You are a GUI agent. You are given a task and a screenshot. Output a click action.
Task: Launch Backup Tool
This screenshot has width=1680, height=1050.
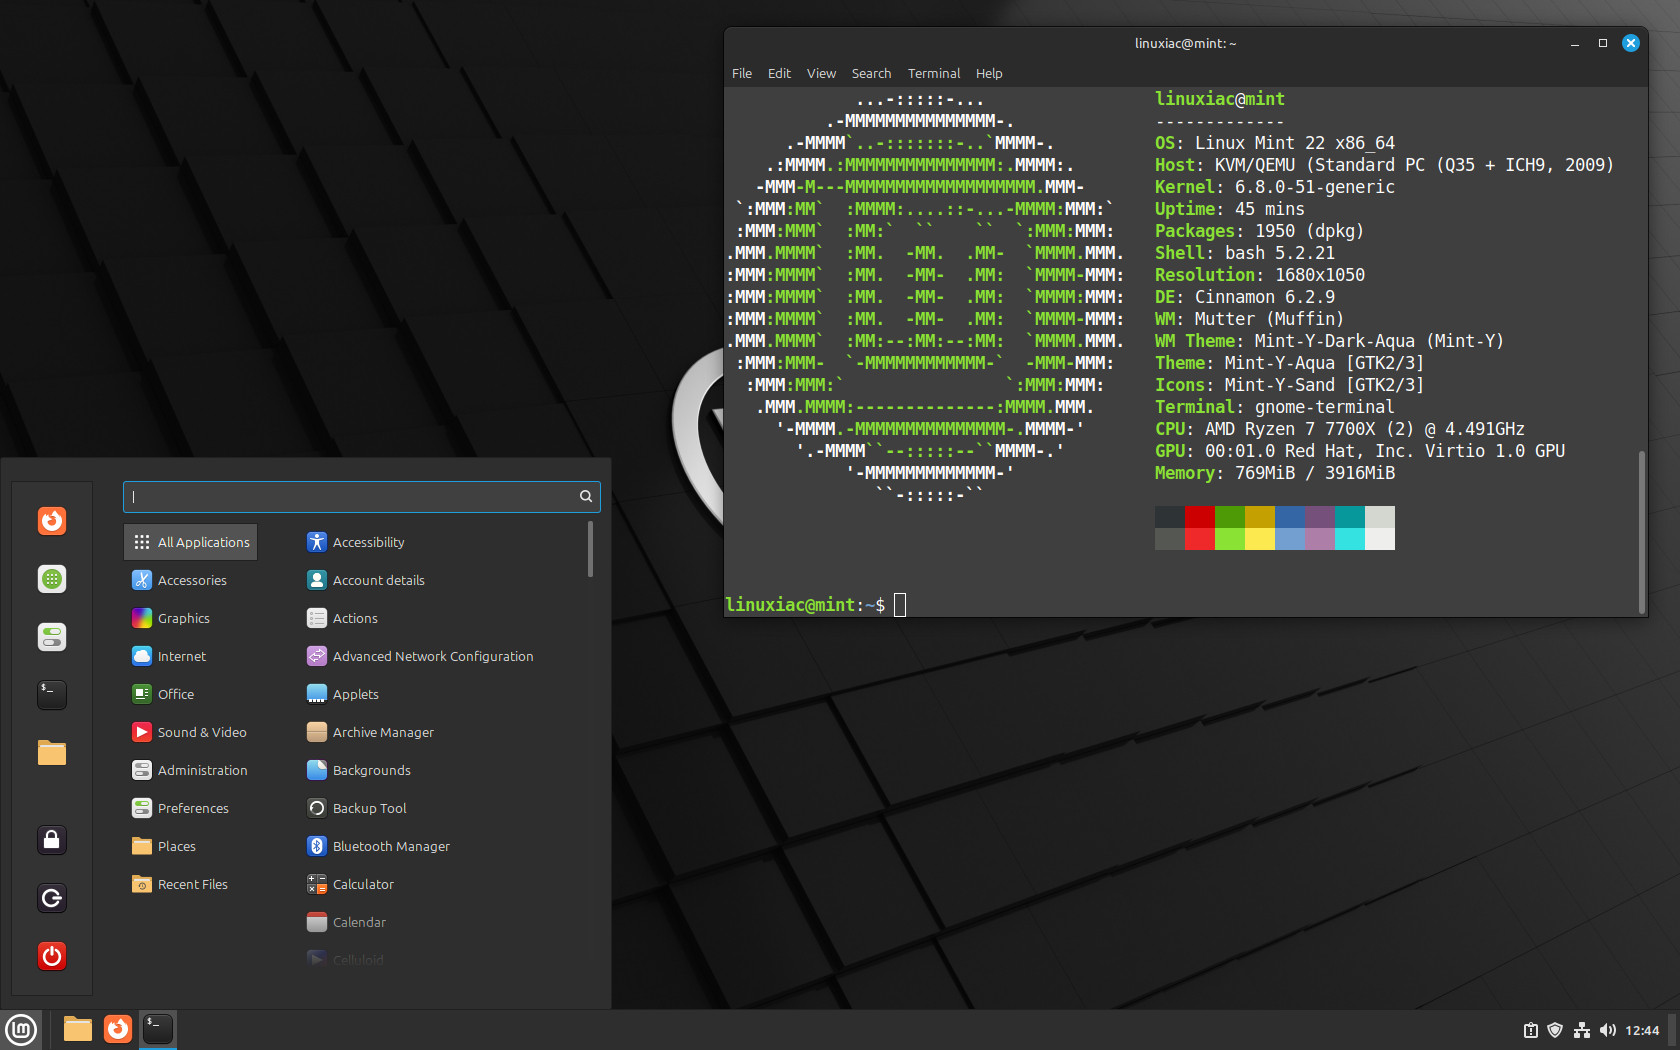(x=357, y=808)
